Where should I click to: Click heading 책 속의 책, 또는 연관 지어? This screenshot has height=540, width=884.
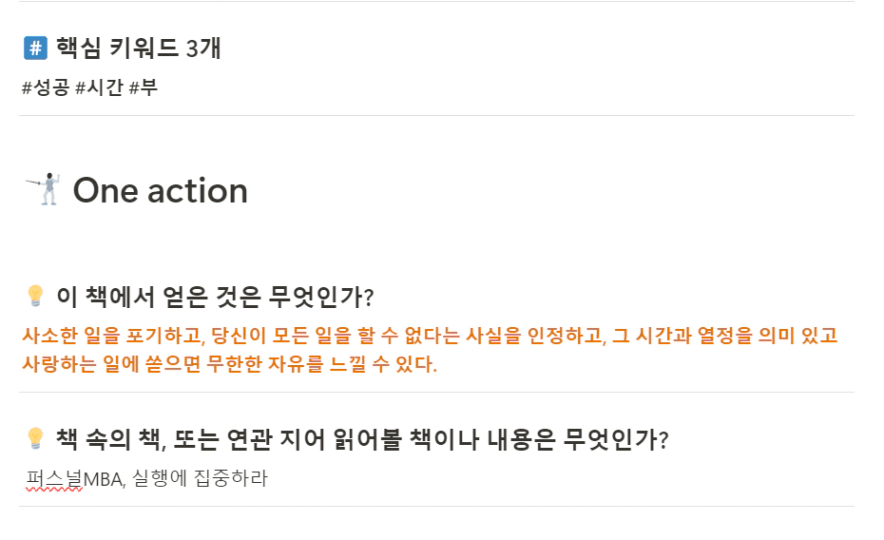[362, 439]
